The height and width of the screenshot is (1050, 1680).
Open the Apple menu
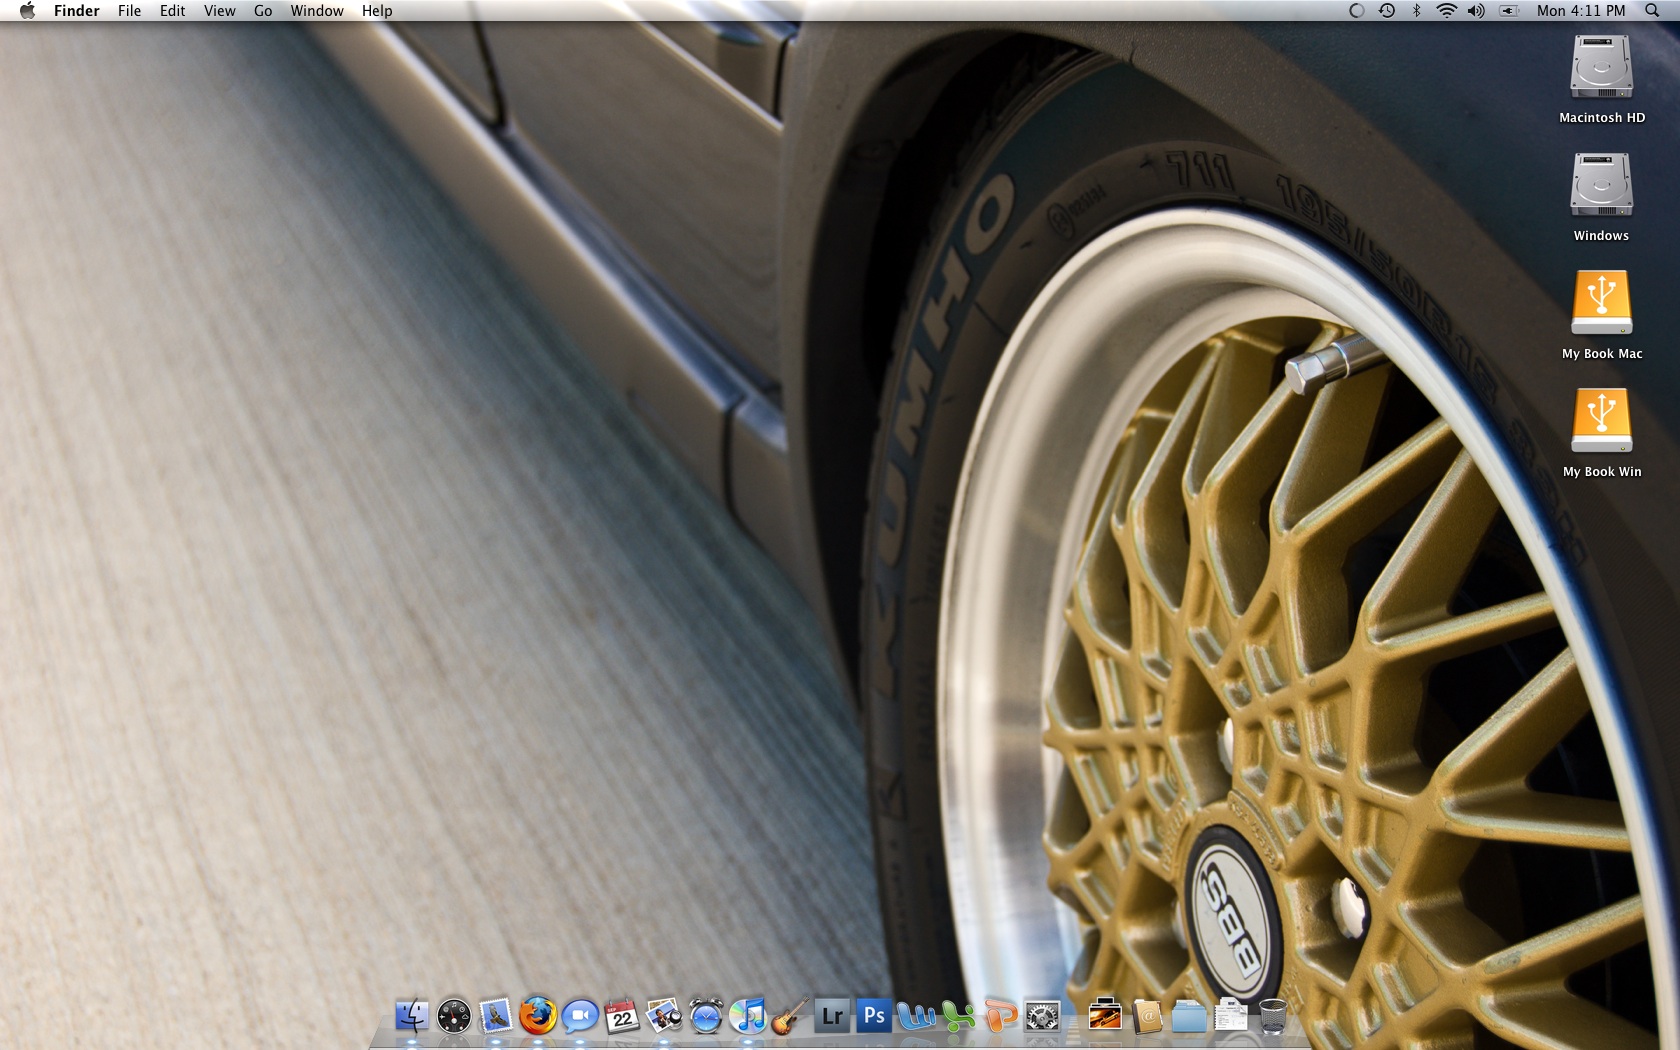tap(27, 11)
